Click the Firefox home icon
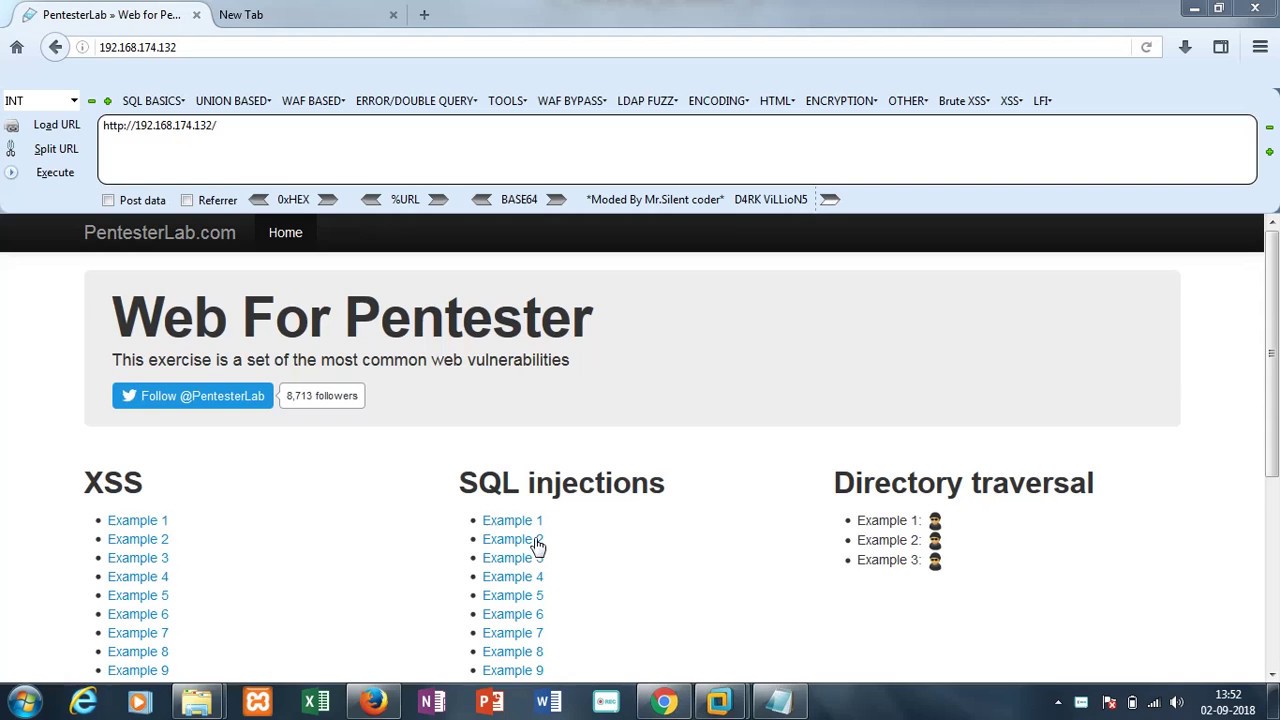 [17, 47]
